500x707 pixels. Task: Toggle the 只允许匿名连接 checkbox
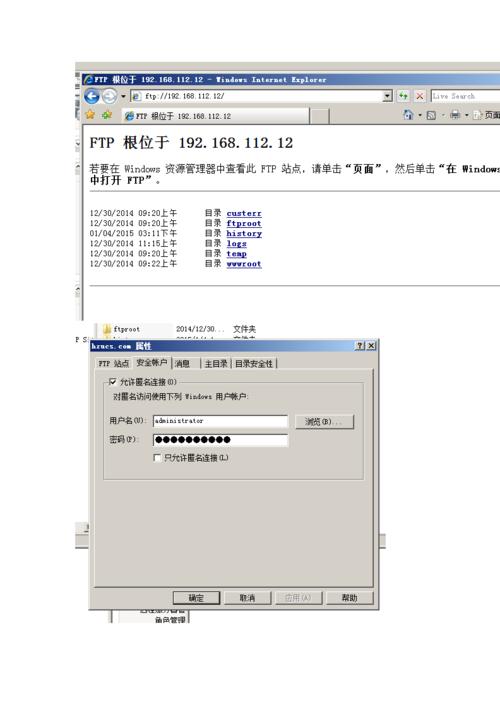(157, 458)
